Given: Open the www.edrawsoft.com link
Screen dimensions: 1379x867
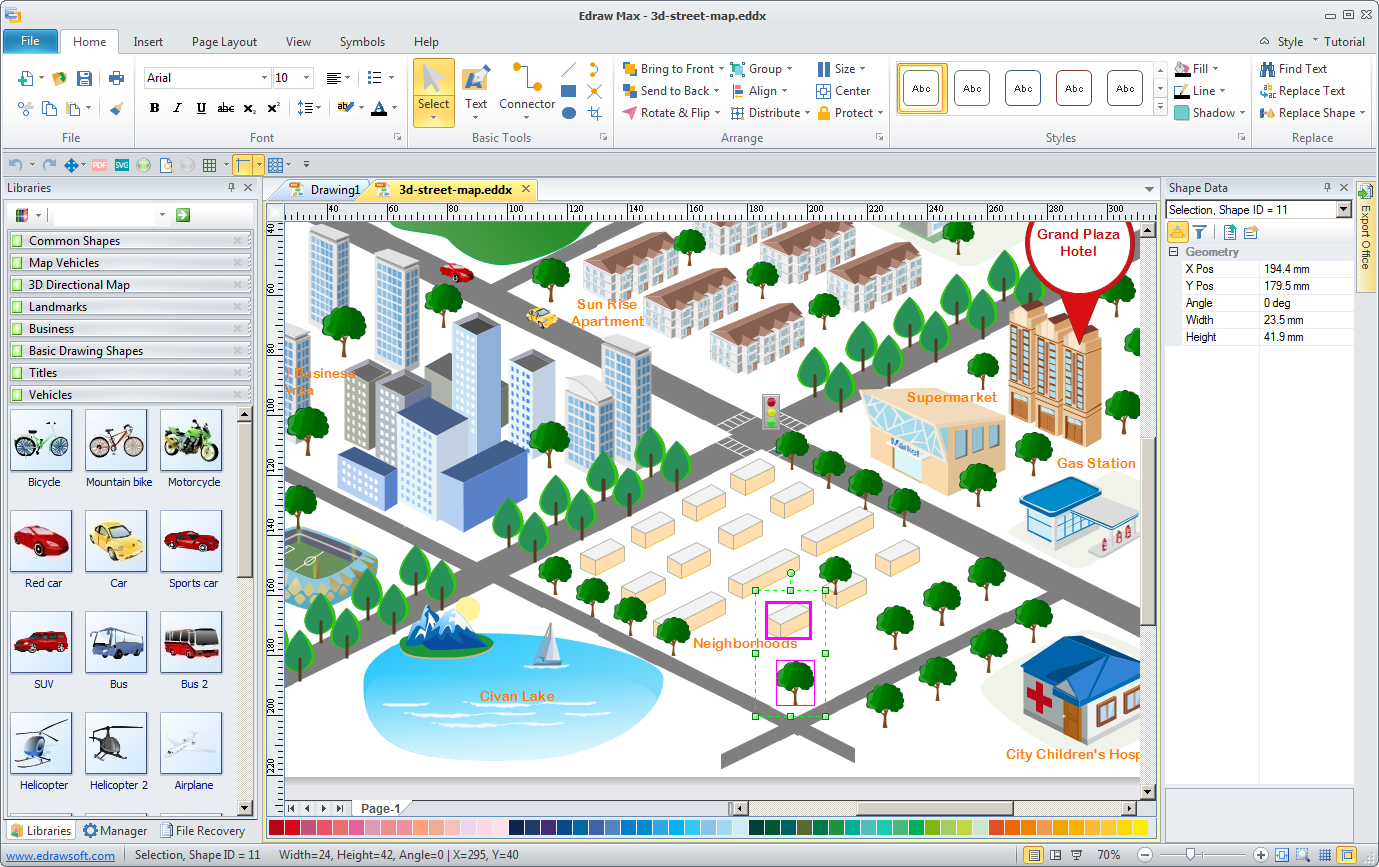Looking at the screenshot, I should (60, 855).
